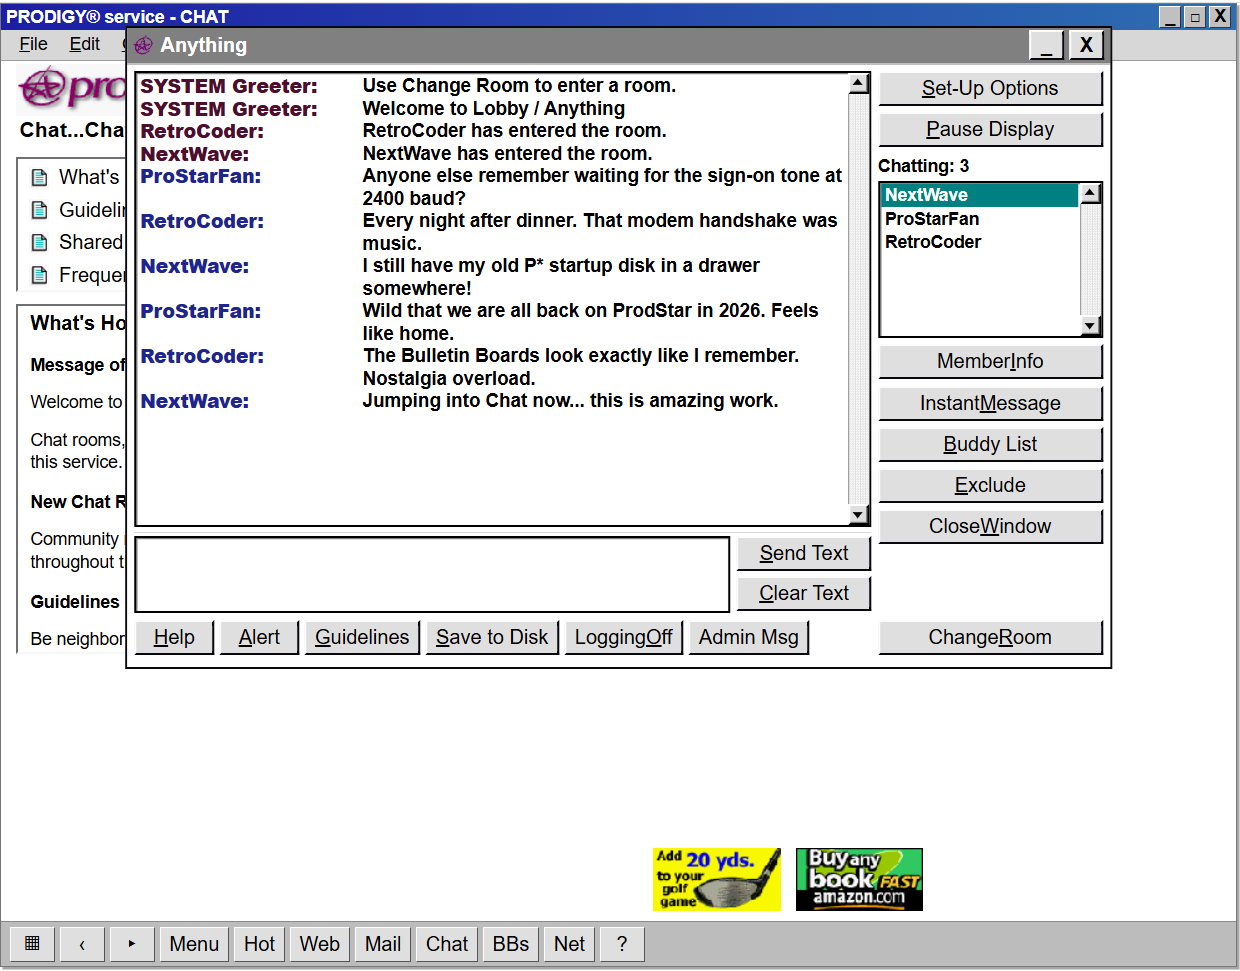Click member list scroll down arrow
Screen dimensions: 1240x971
(1091, 326)
